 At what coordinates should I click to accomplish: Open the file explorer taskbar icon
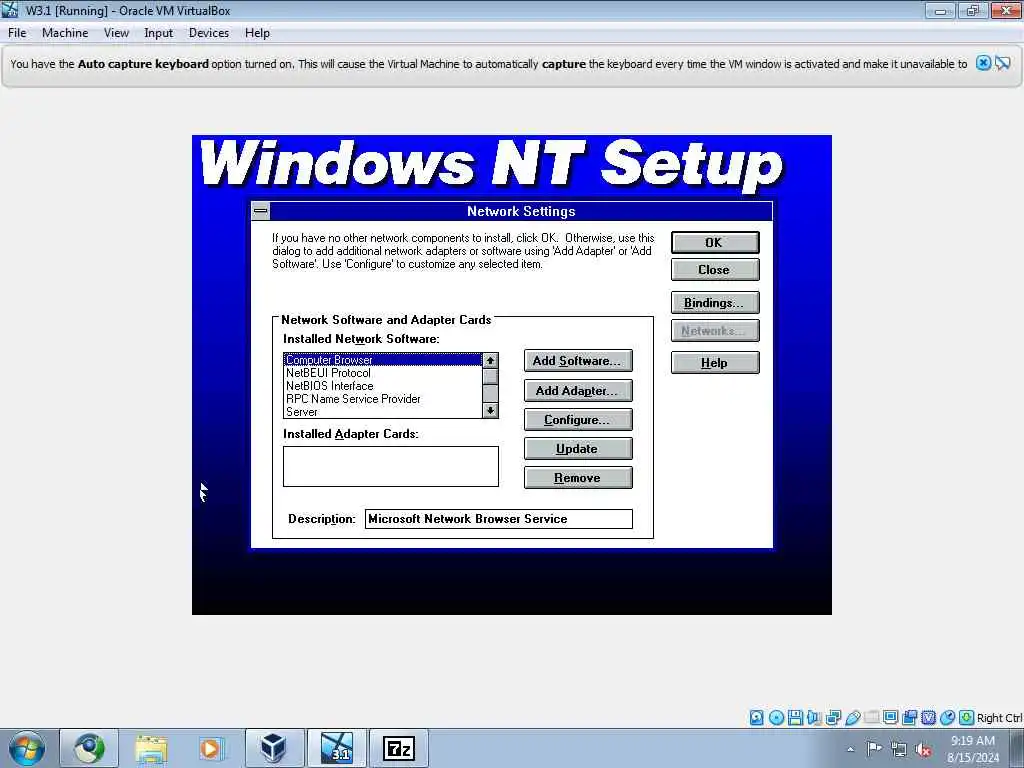[152, 748]
